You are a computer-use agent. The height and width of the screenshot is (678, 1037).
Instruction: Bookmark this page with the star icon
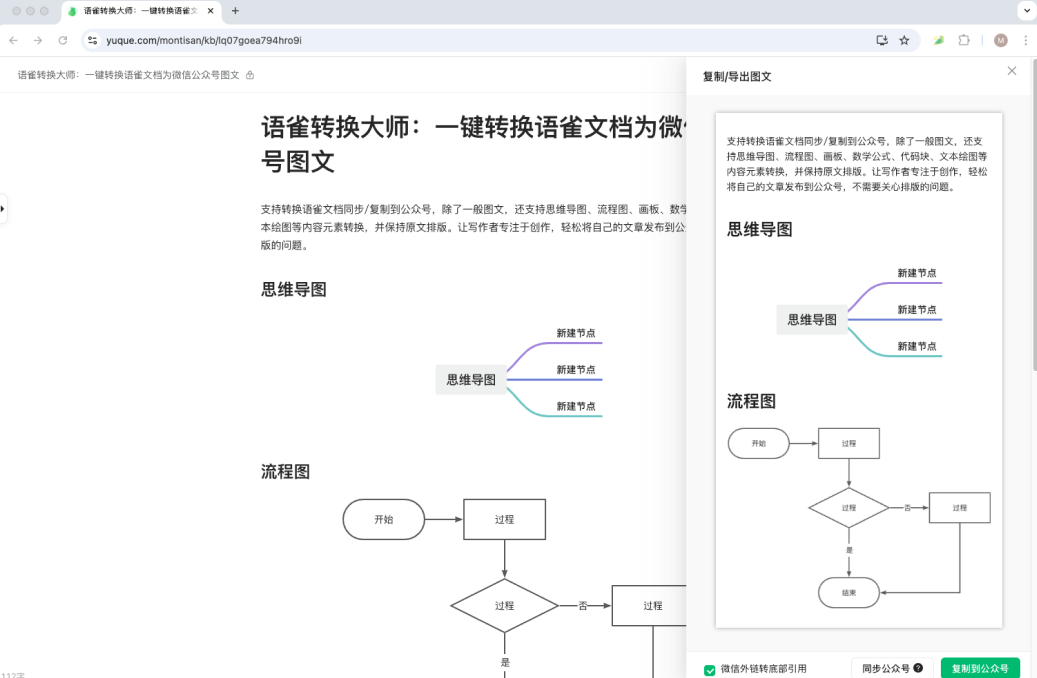(x=905, y=40)
